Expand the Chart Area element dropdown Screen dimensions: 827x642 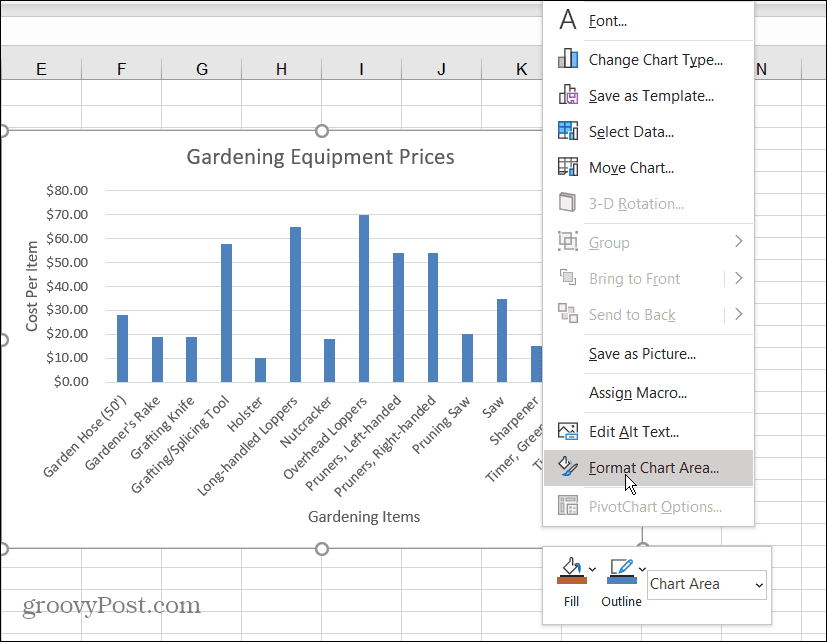point(758,585)
